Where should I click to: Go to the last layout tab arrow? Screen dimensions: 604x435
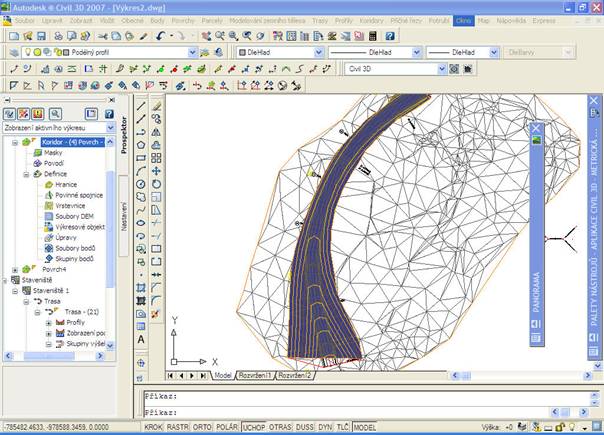tap(203, 375)
